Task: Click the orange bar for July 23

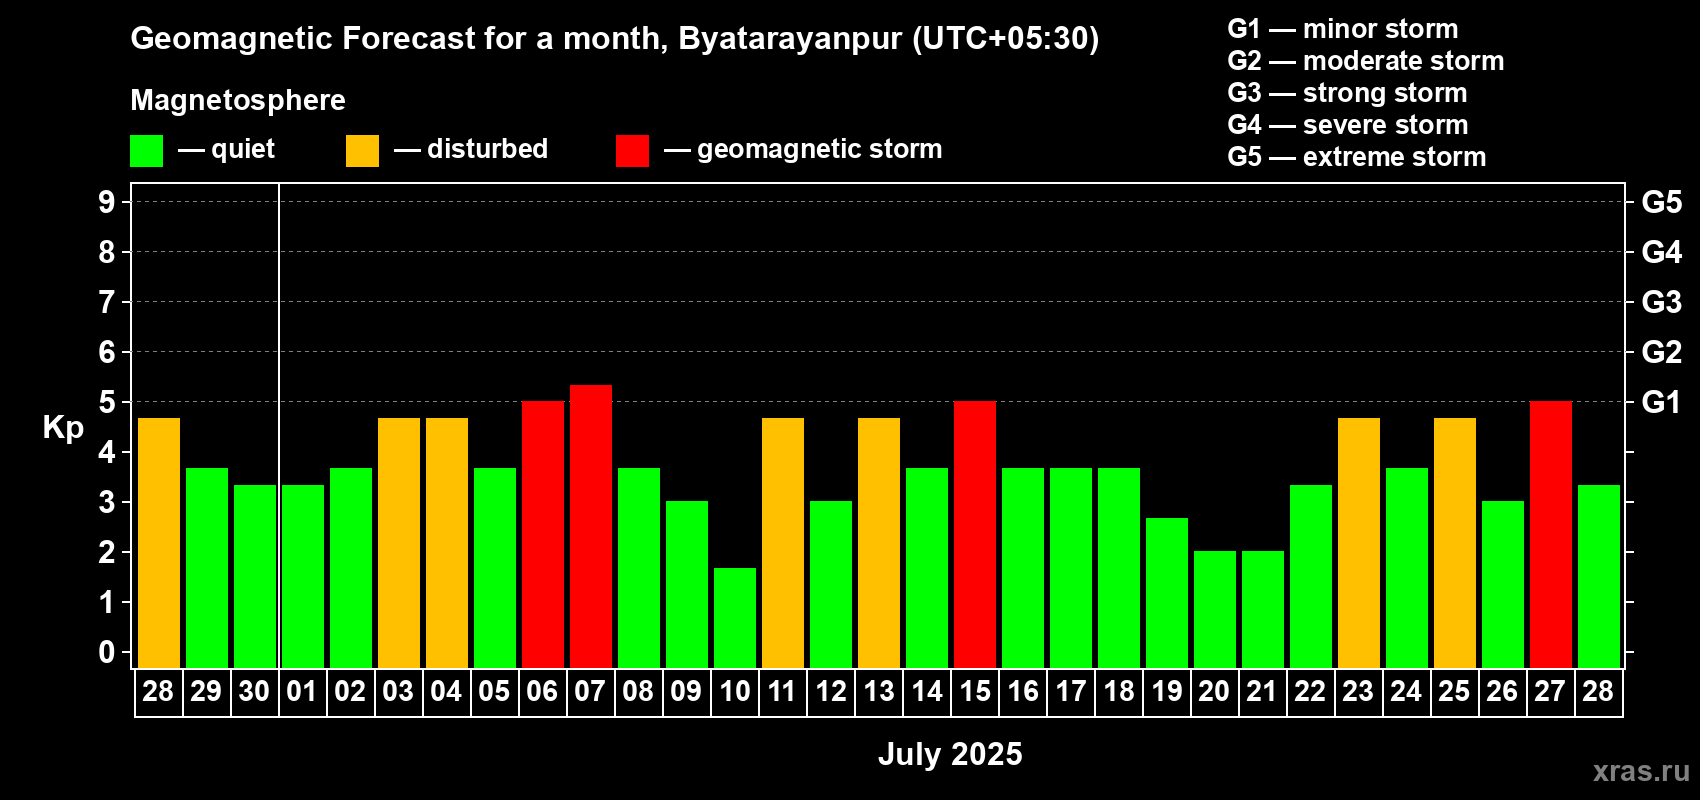Action: tap(1359, 543)
